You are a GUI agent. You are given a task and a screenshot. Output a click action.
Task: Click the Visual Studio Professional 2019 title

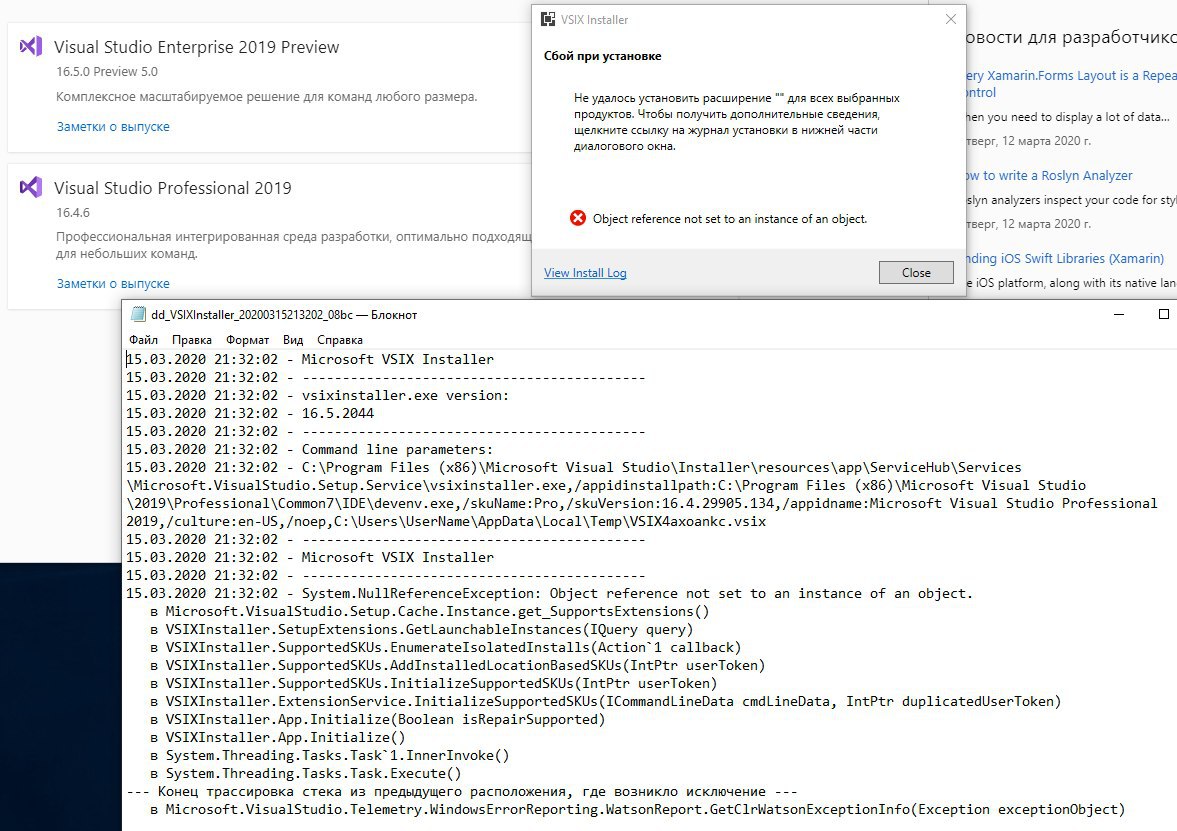[x=173, y=188]
